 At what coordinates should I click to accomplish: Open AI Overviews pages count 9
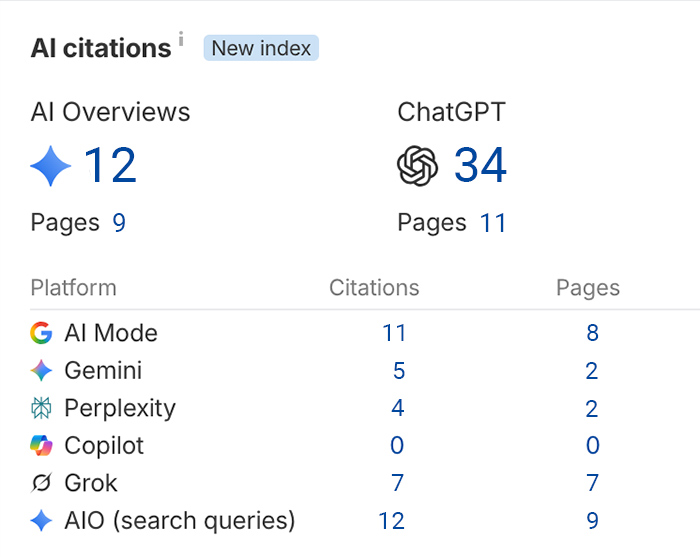point(119,222)
